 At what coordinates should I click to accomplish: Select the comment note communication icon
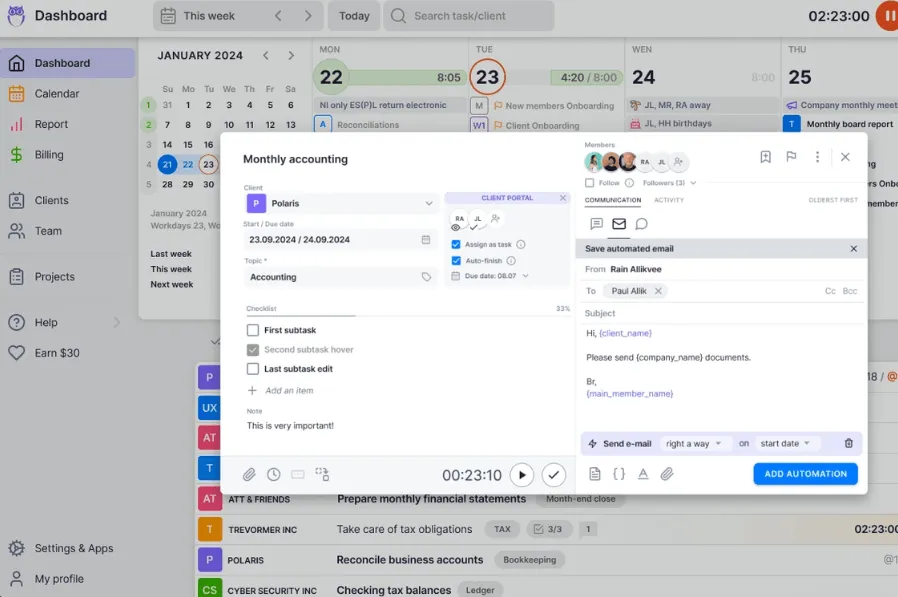tap(596, 223)
